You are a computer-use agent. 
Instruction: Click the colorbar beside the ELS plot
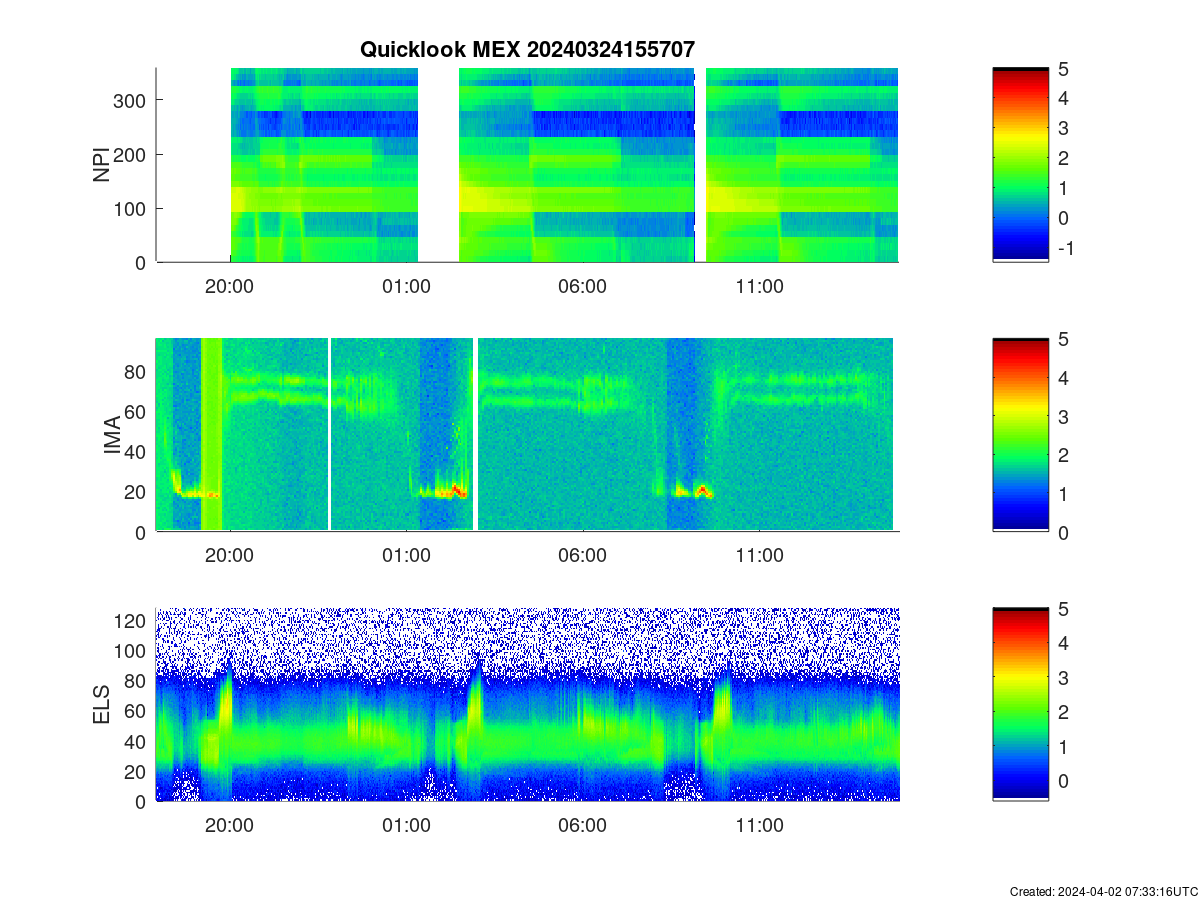tap(1020, 704)
